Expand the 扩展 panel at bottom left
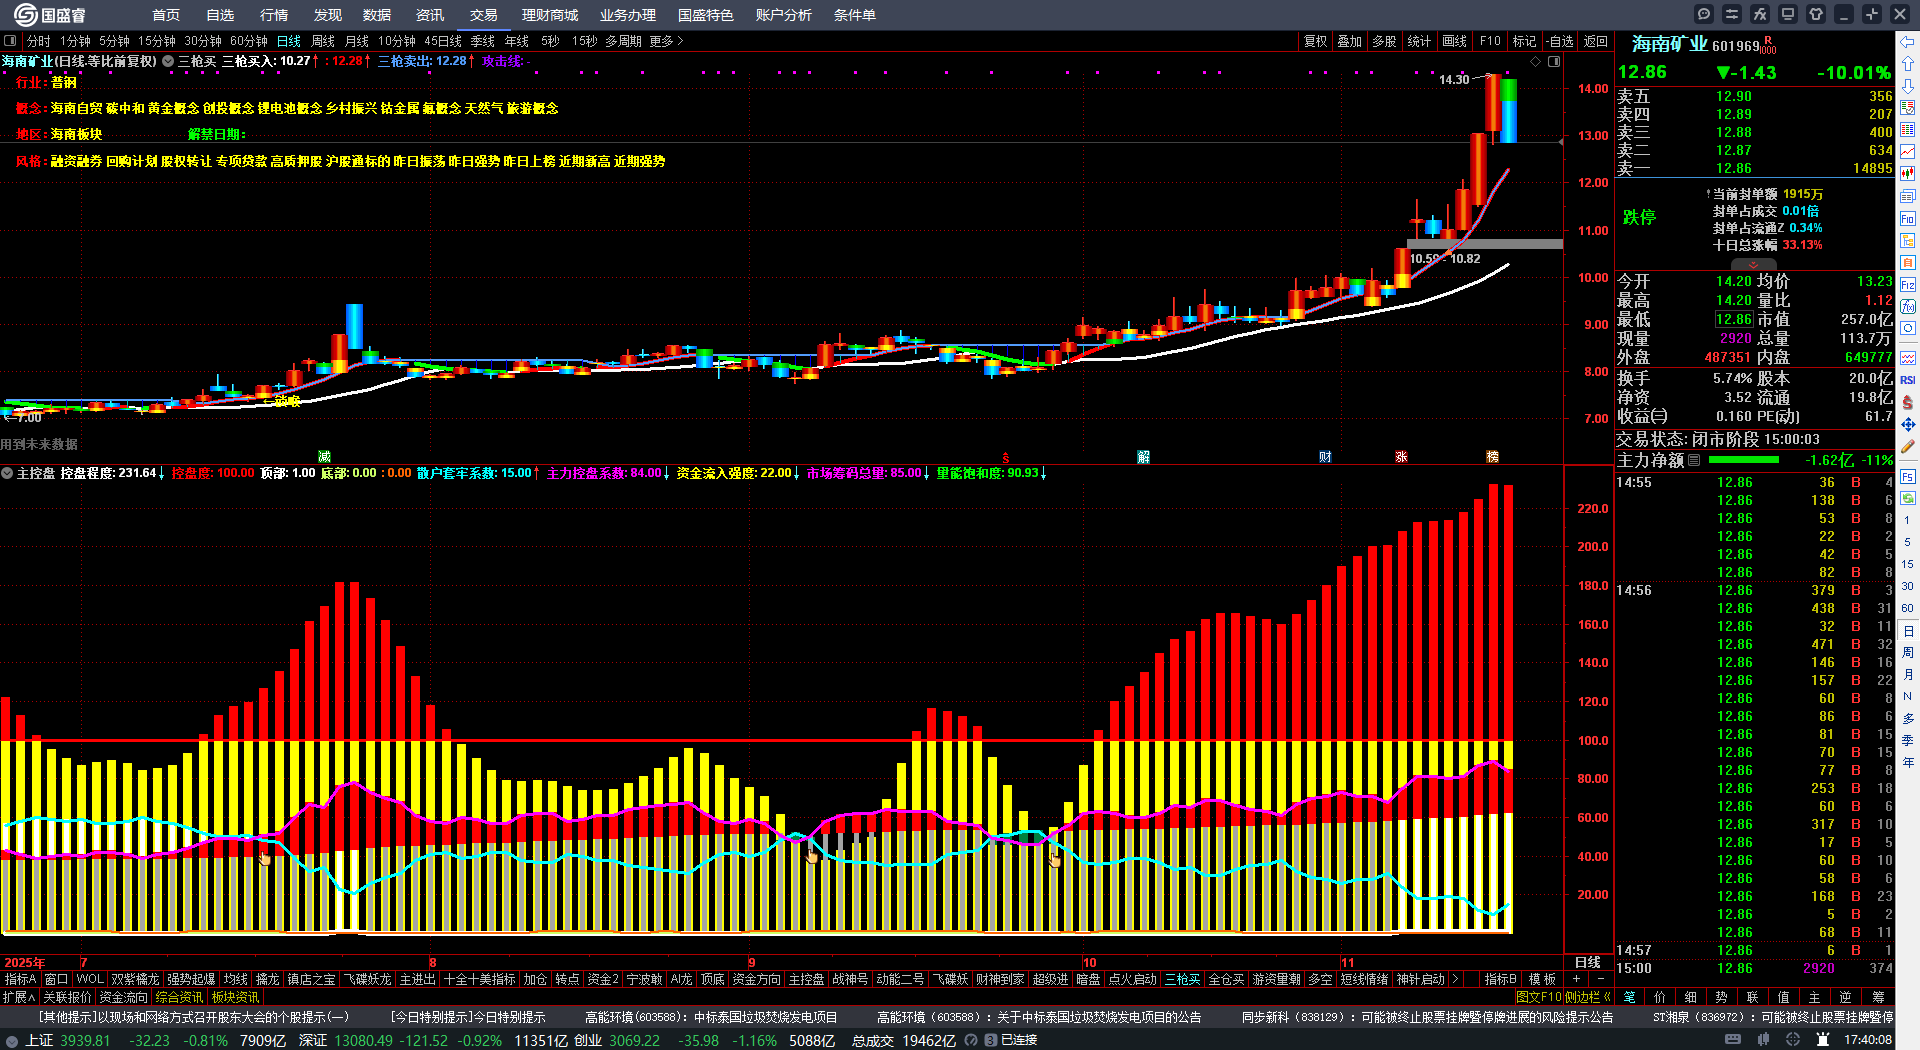The image size is (1920, 1050). click(19, 997)
